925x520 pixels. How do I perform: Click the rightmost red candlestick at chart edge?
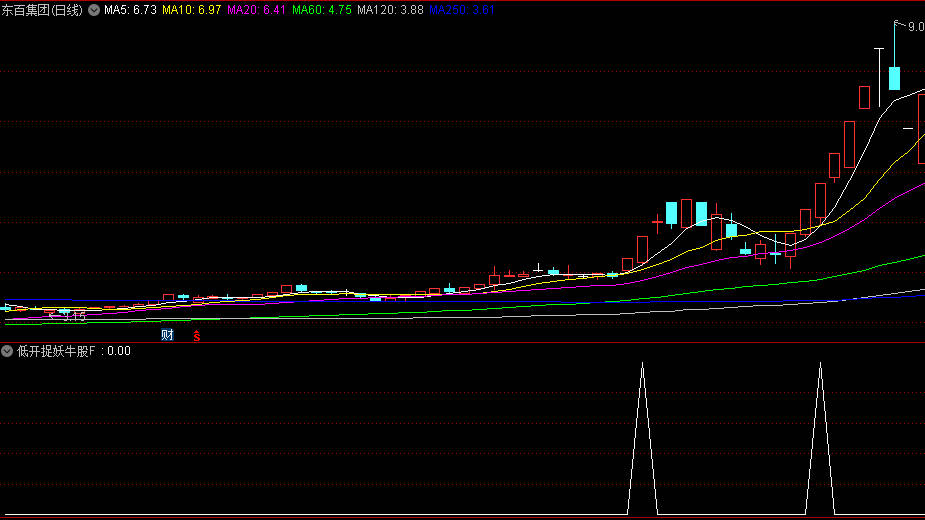(921, 128)
